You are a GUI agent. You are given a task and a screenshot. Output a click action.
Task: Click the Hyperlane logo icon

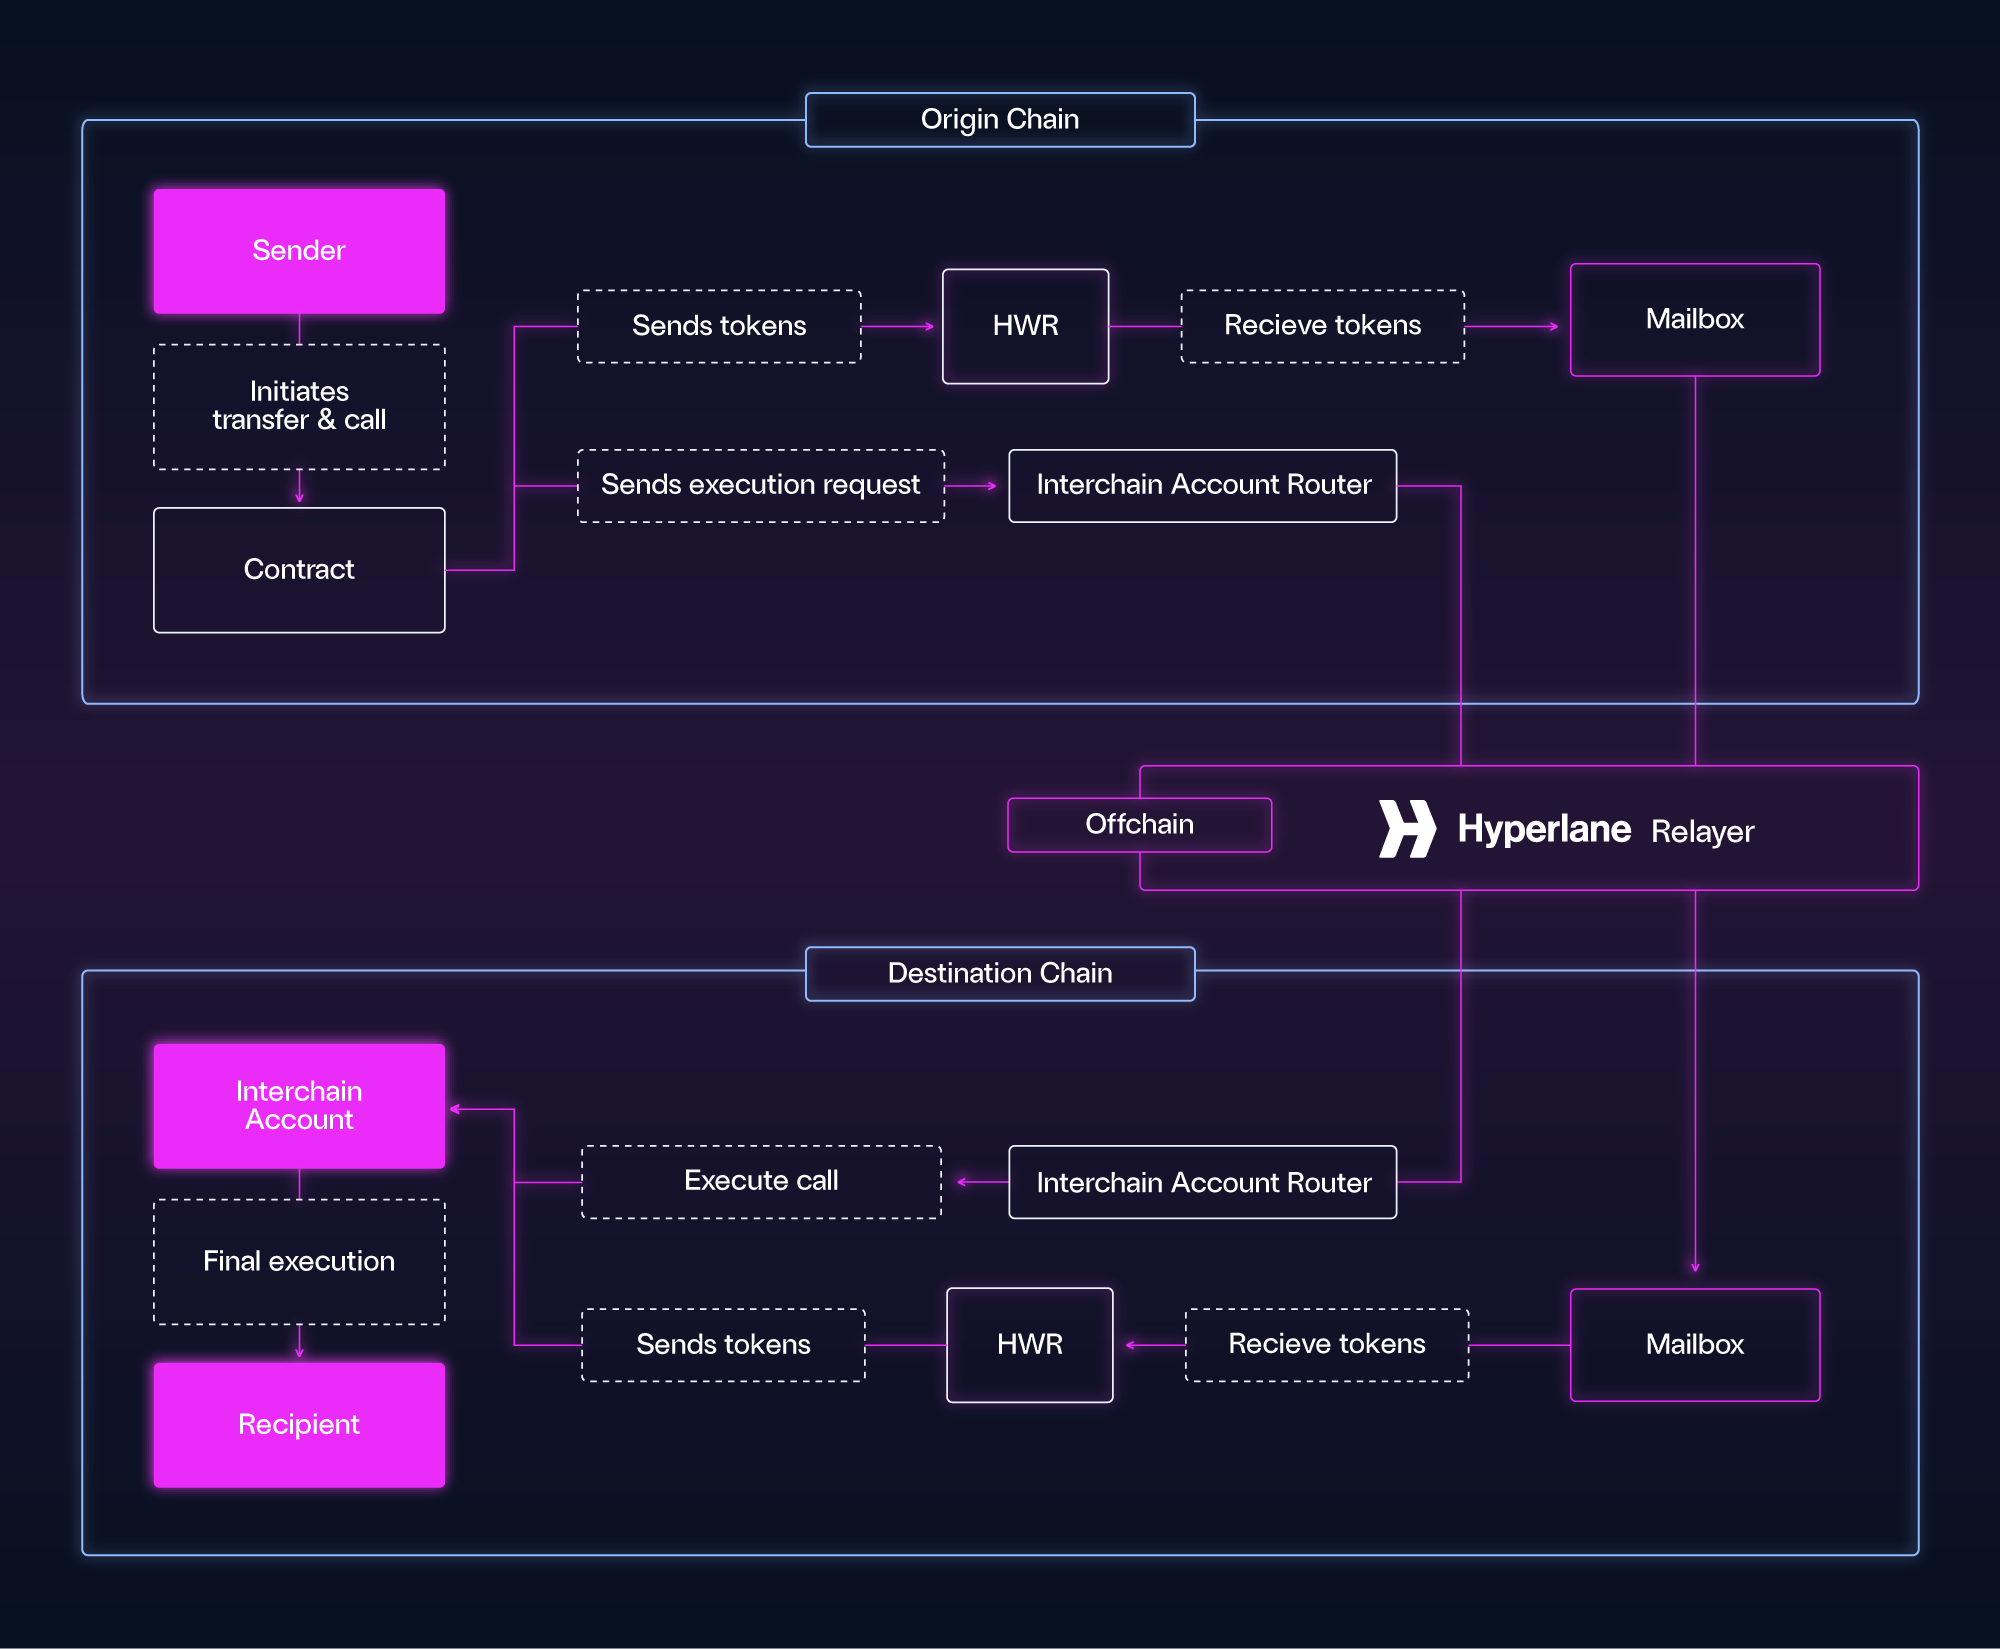coord(1406,829)
